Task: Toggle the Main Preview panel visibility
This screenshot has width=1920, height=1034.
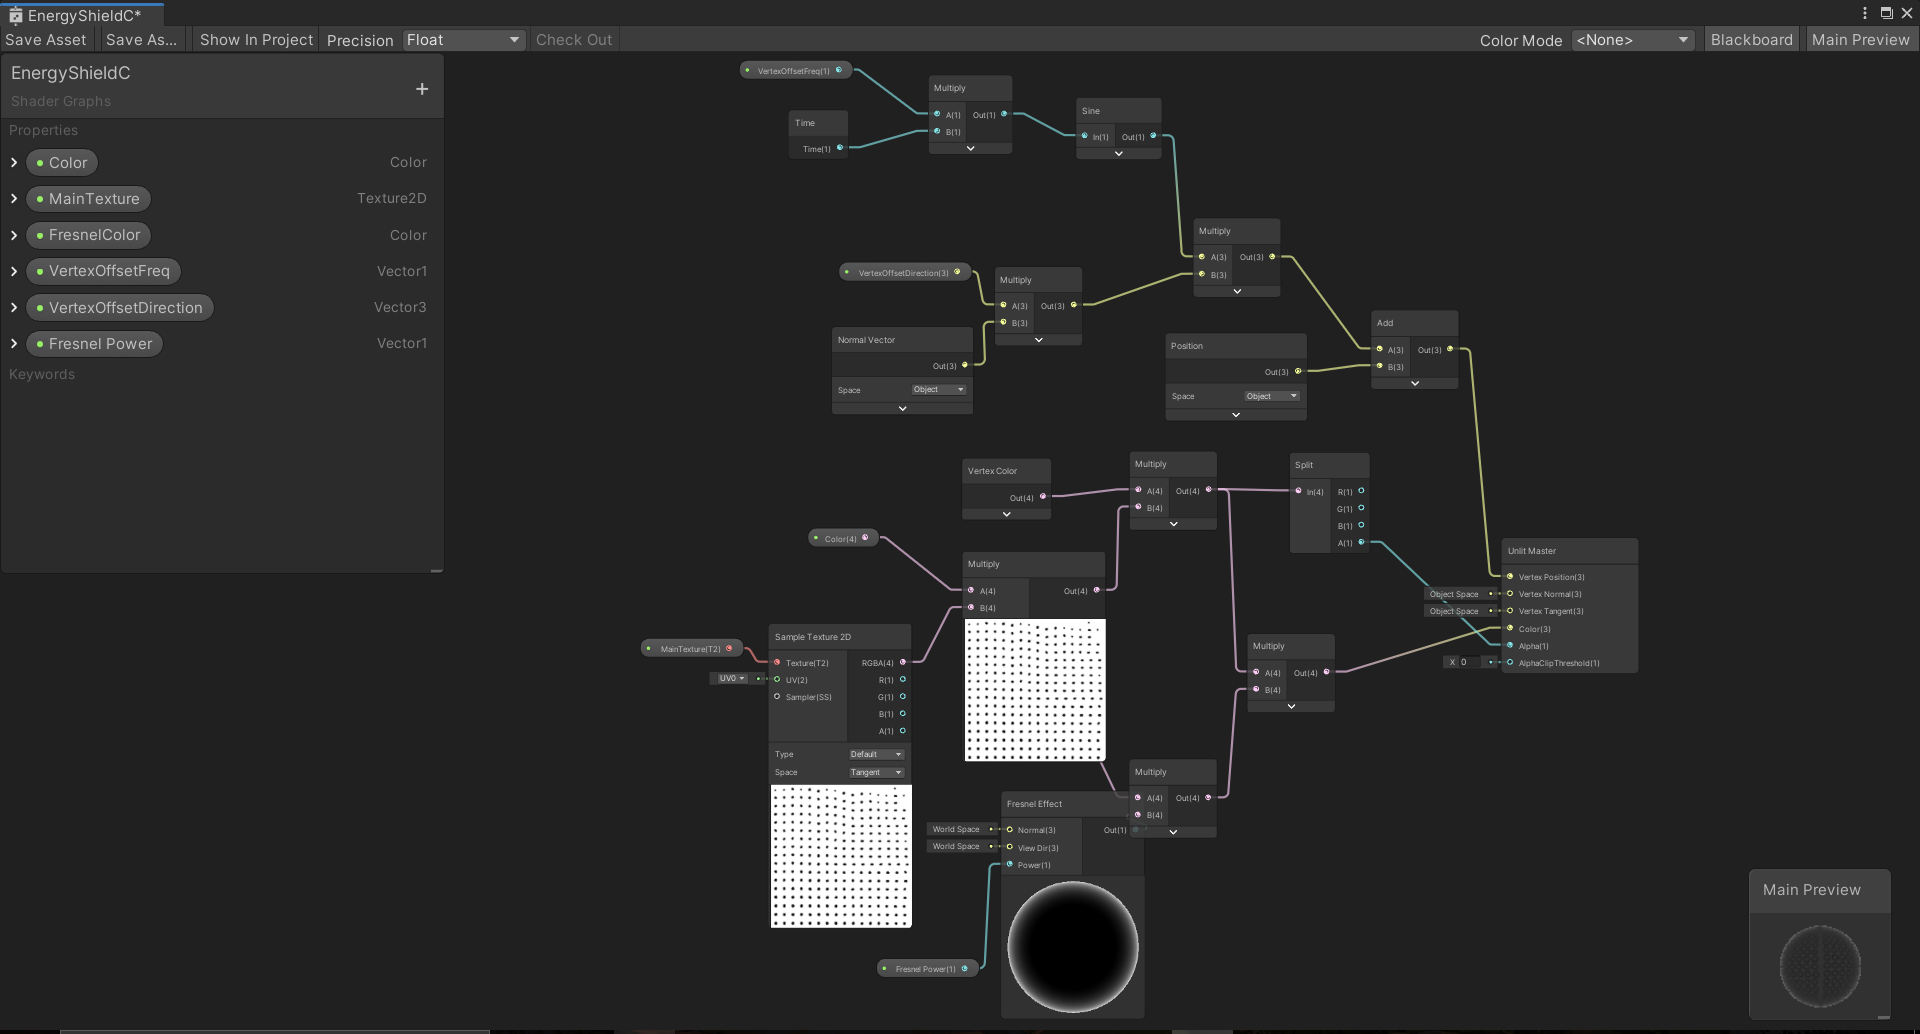Action: 1861,39
